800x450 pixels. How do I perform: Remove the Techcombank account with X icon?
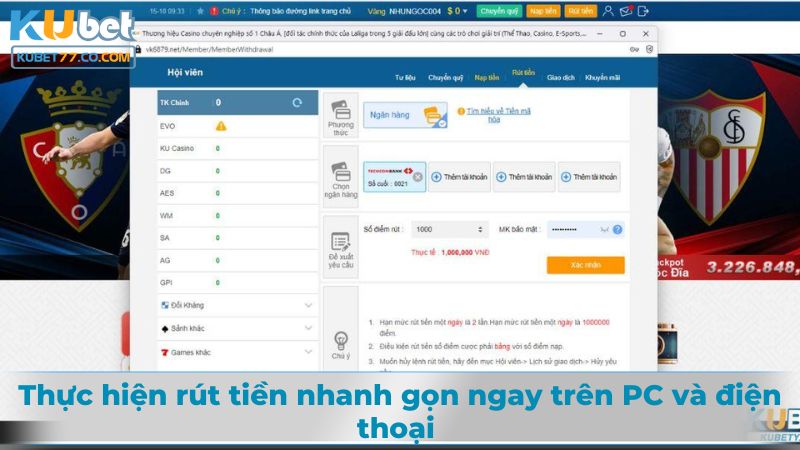click(x=418, y=177)
